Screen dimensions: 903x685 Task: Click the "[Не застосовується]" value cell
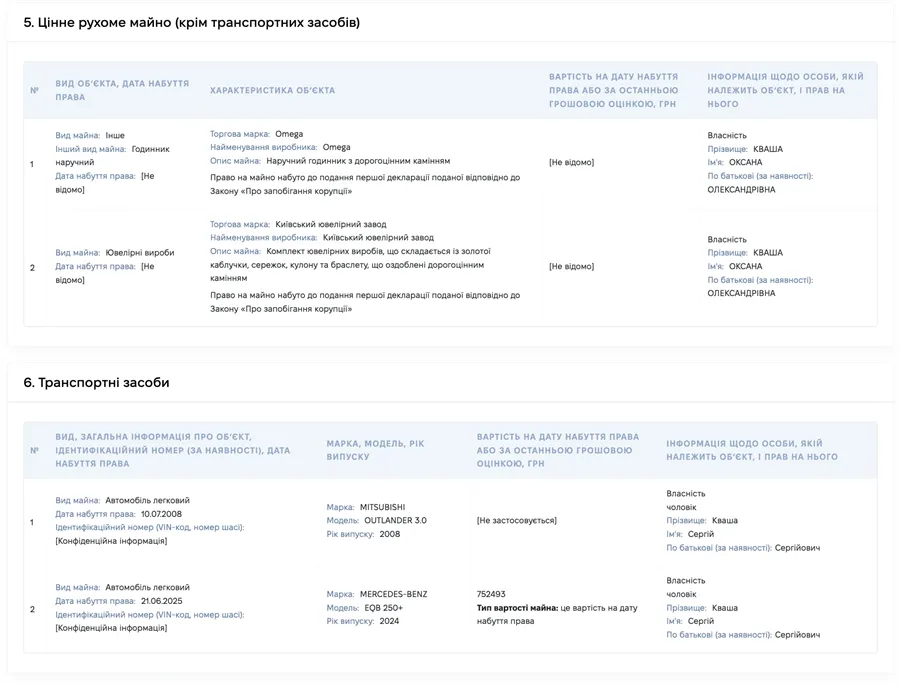click(517, 520)
